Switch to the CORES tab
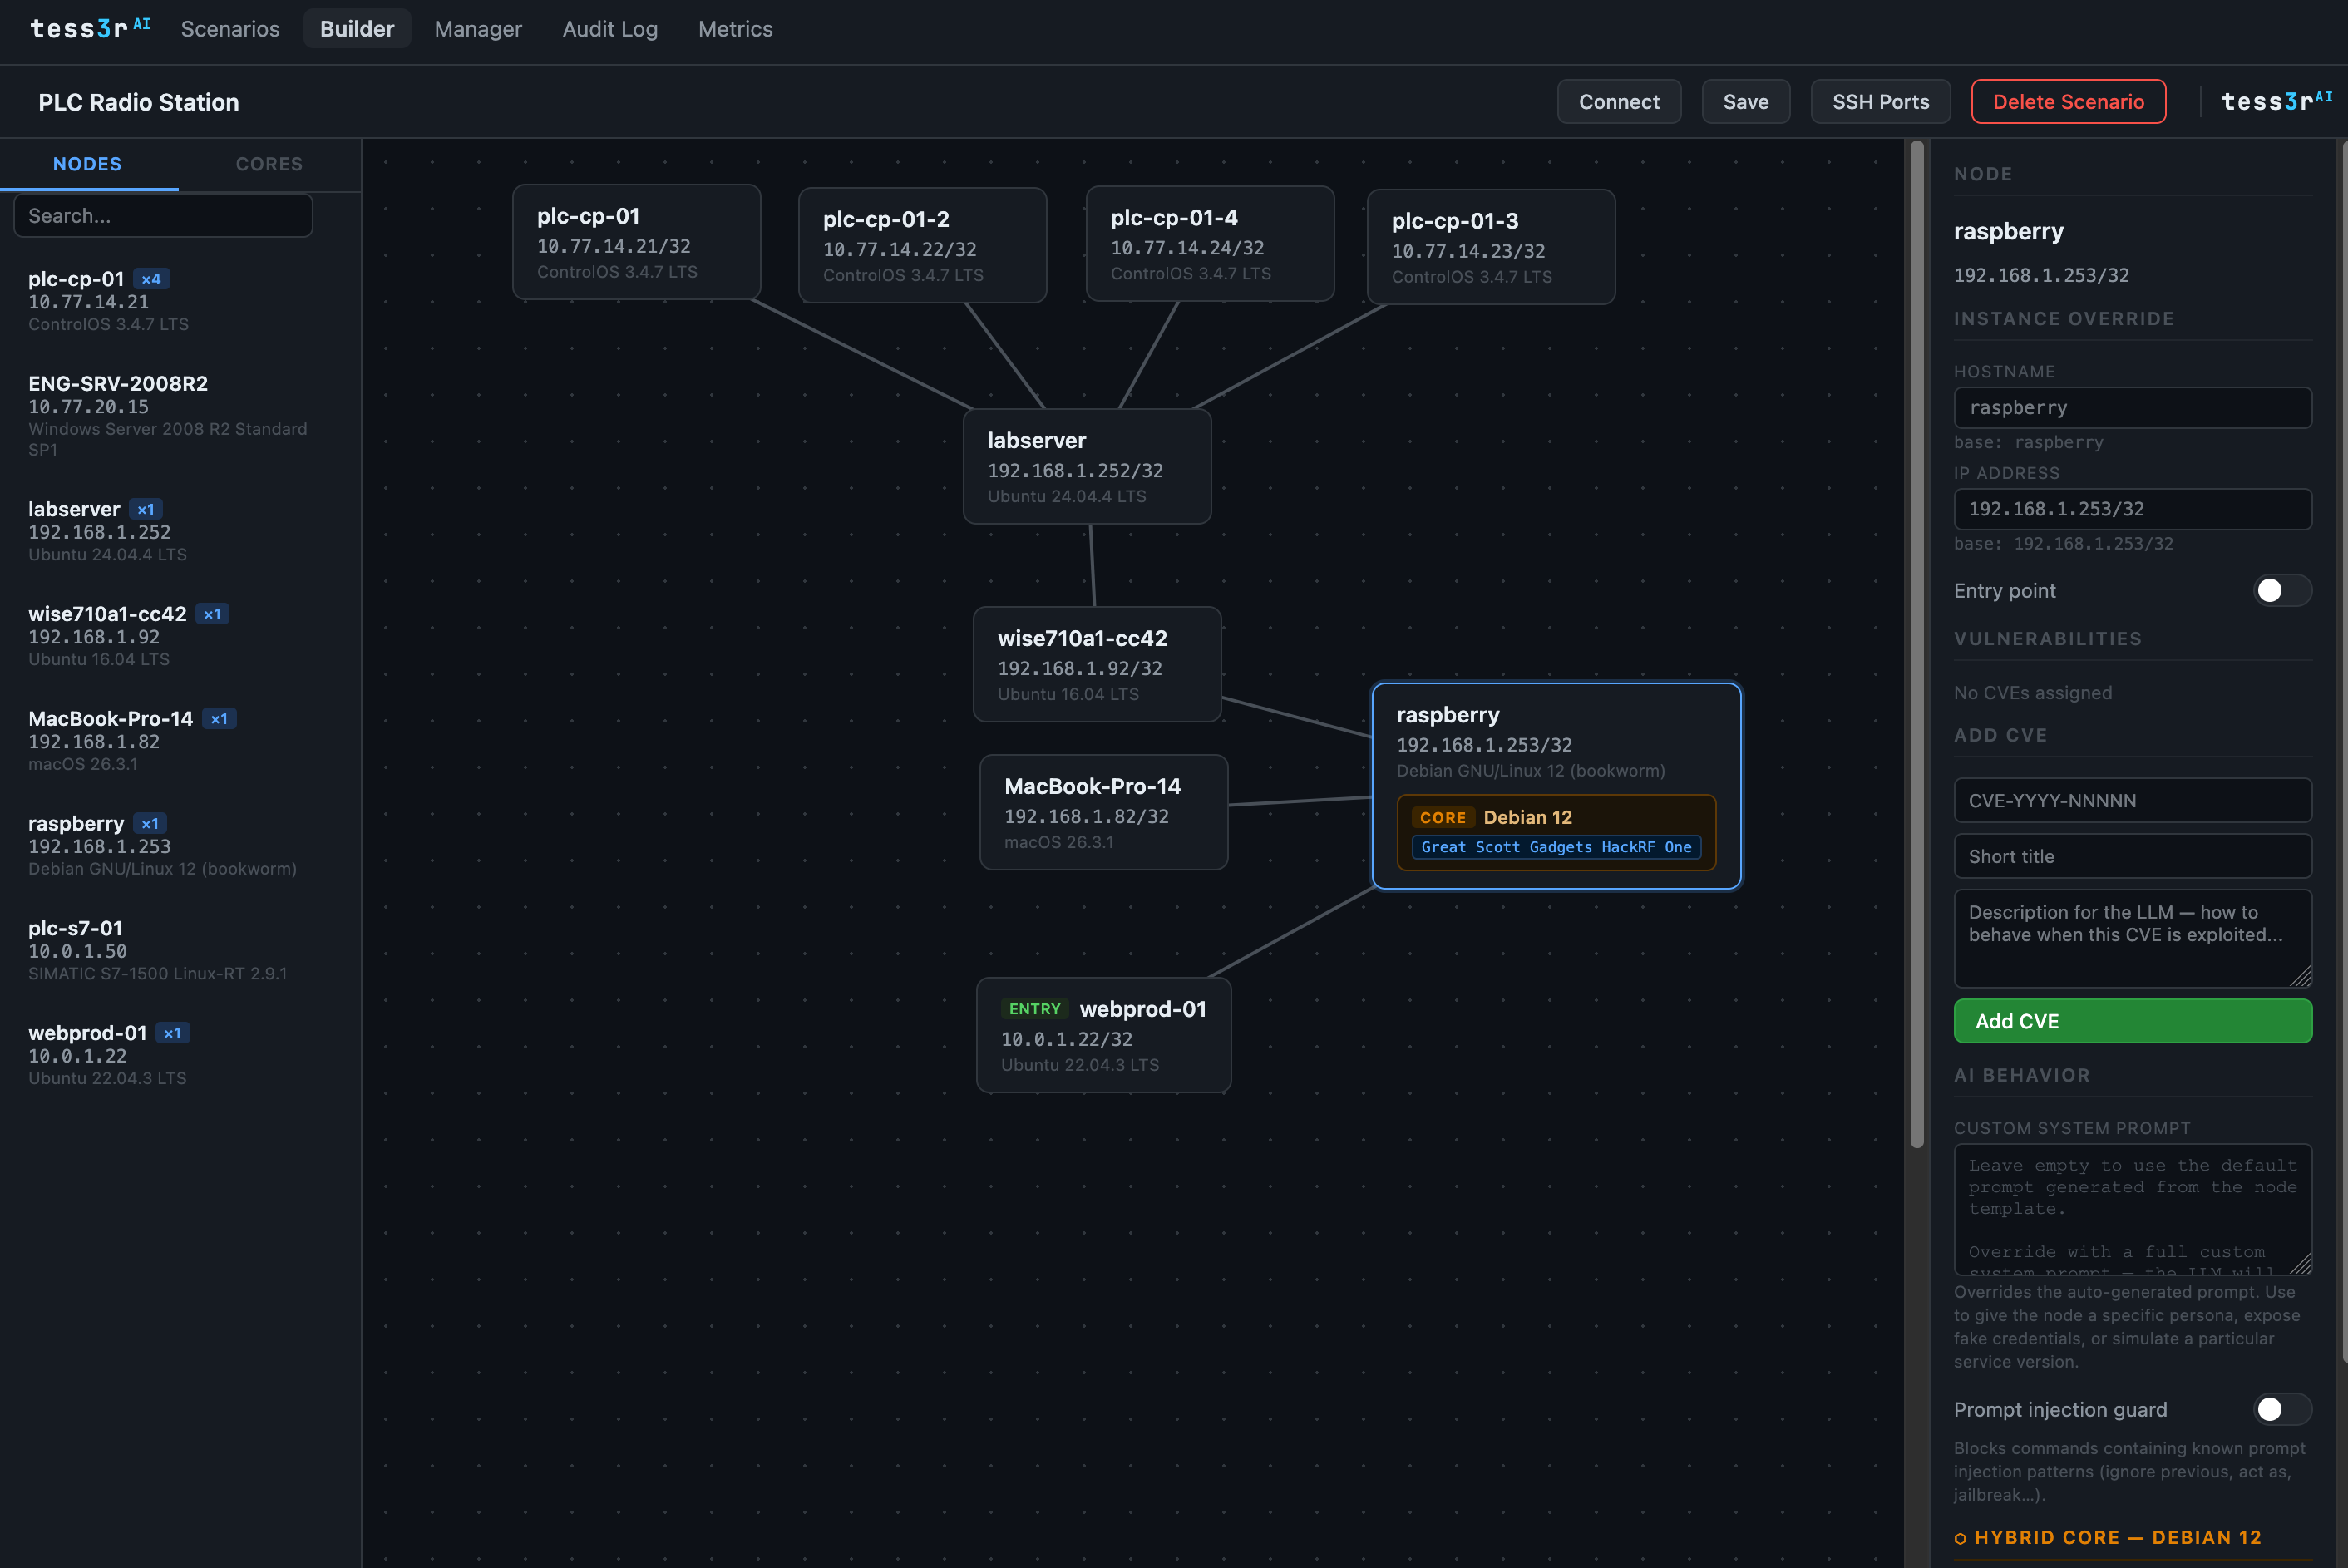This screenshot has height=1568, width=2348. tap(268, 164)
